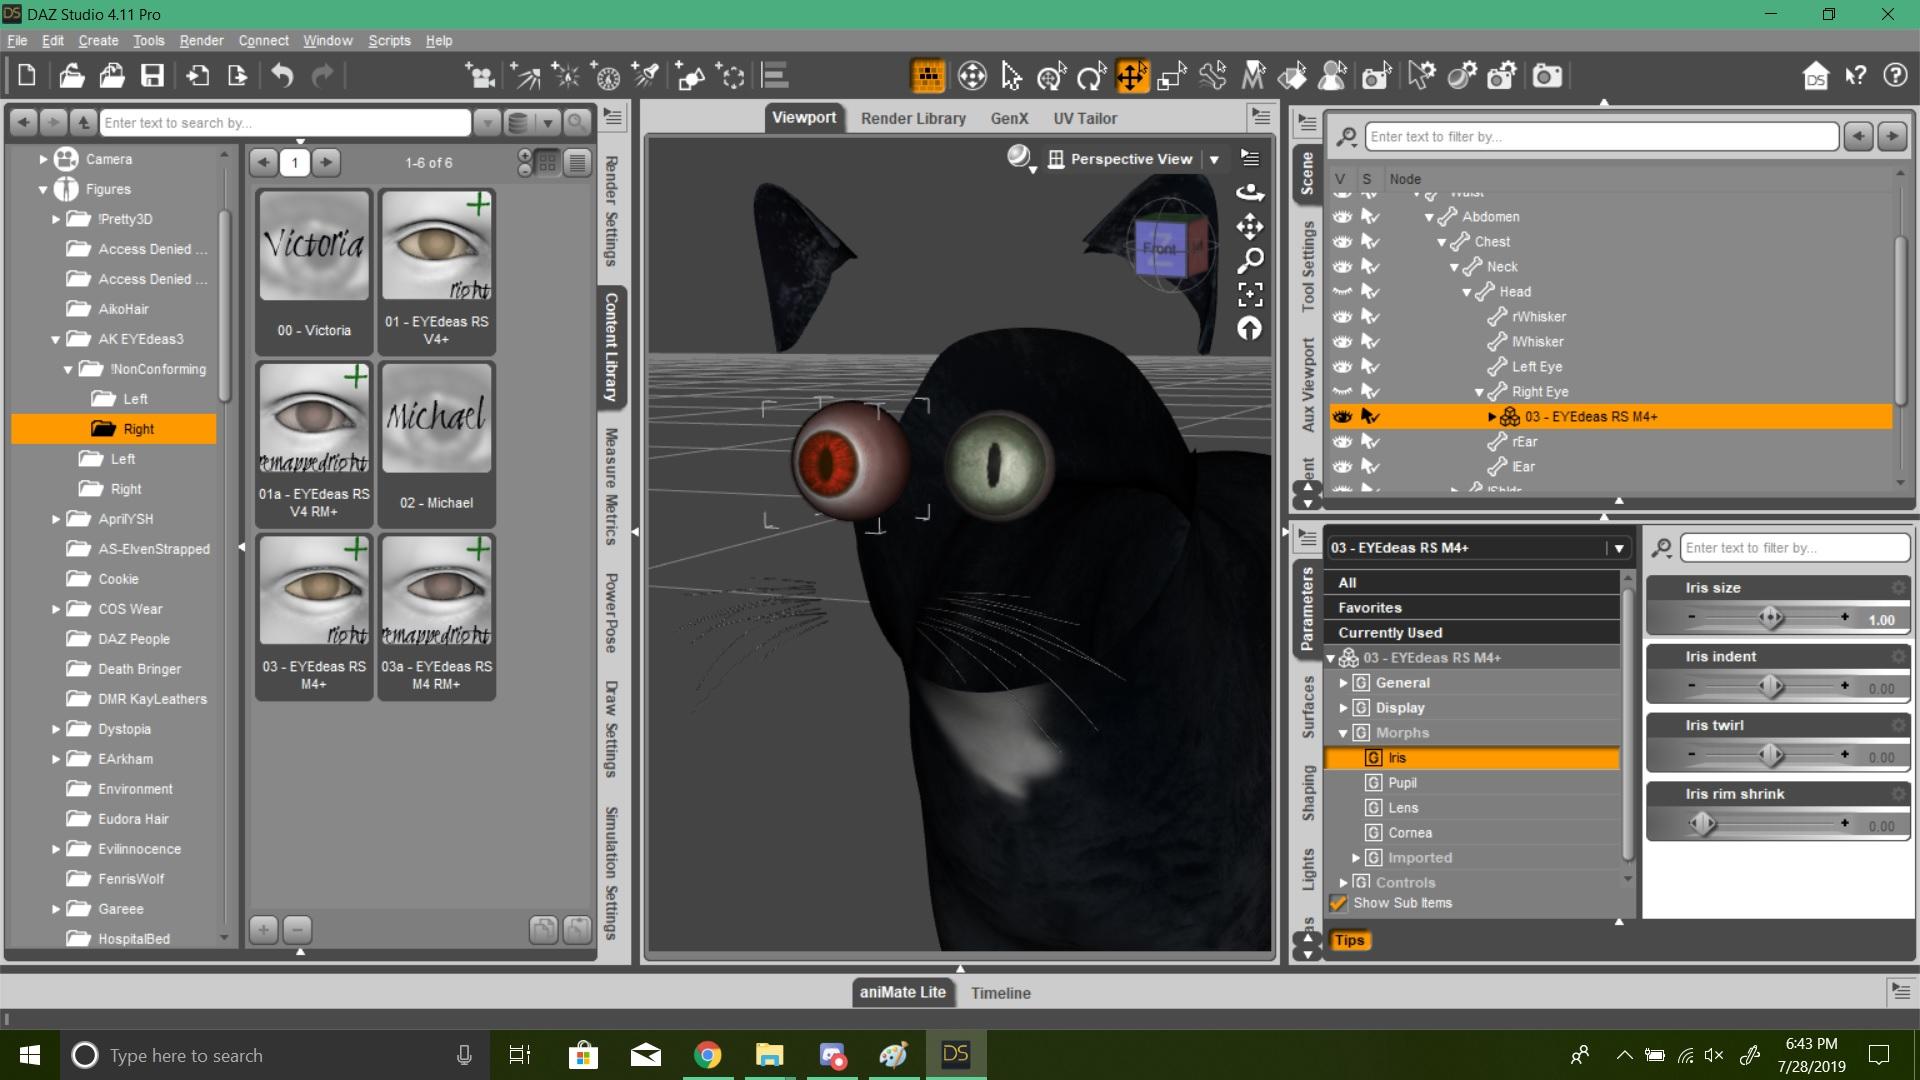Click the Reset view arrow icon
Screen dimensions: 1920x1080
(x=1250, y=328)
